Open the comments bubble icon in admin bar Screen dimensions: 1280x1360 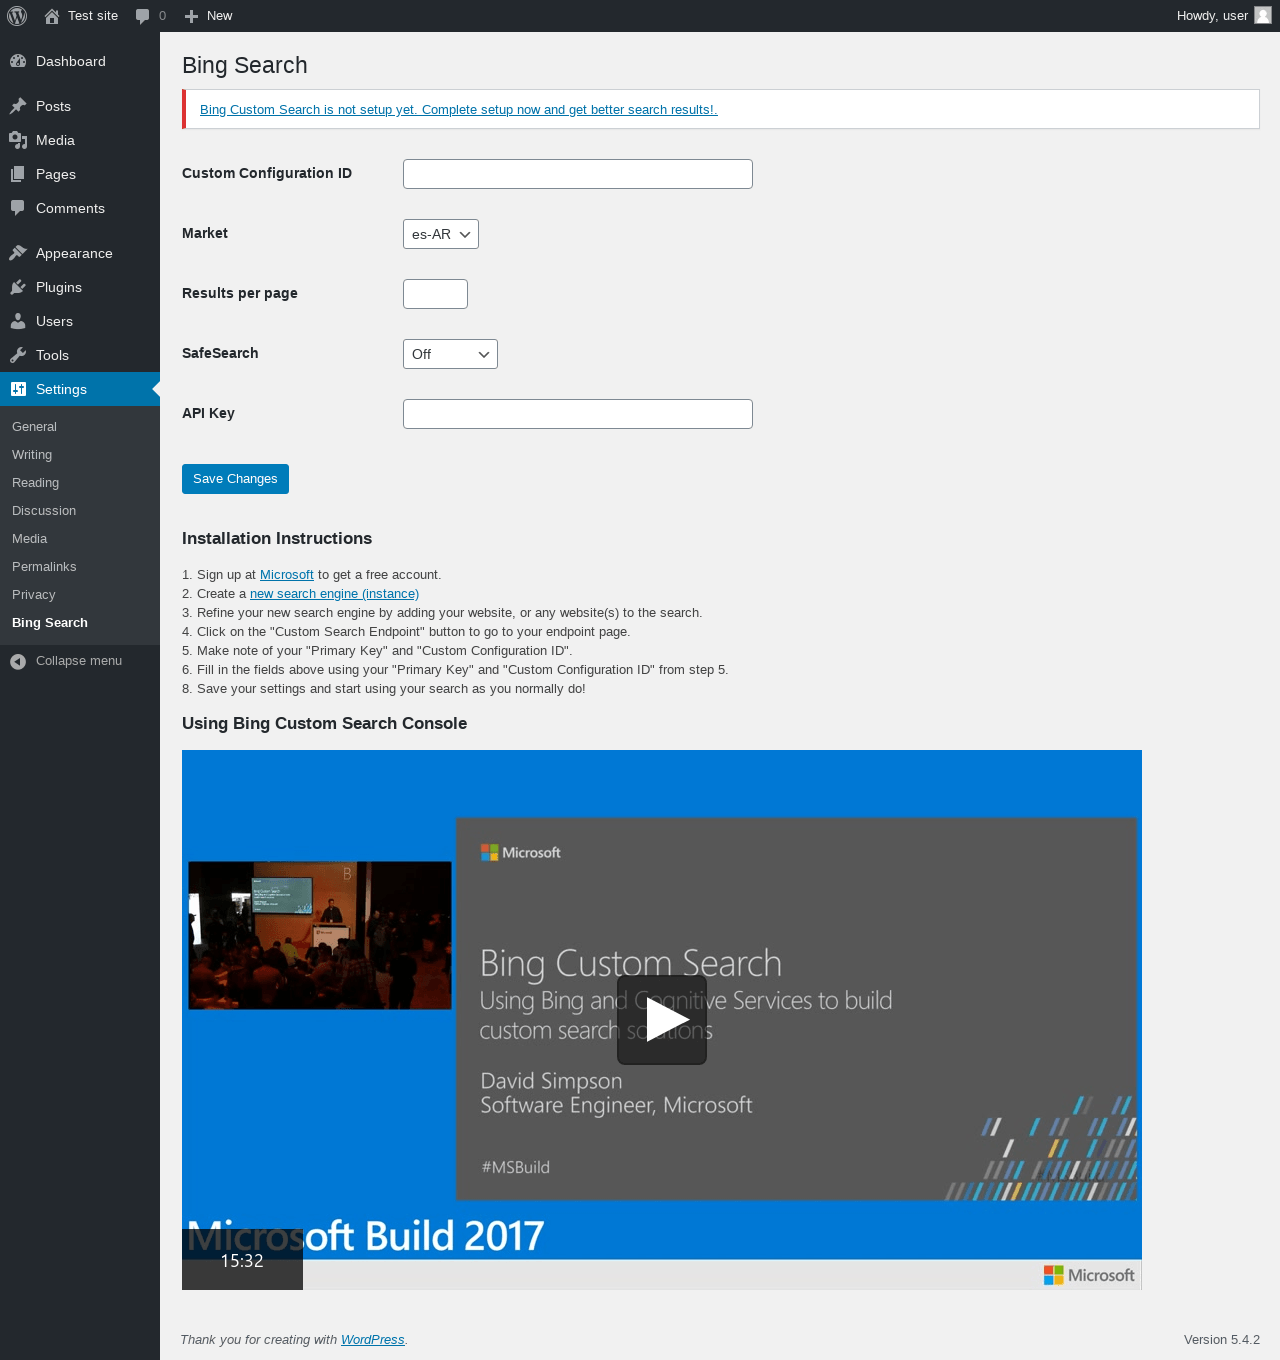point(143,16)
